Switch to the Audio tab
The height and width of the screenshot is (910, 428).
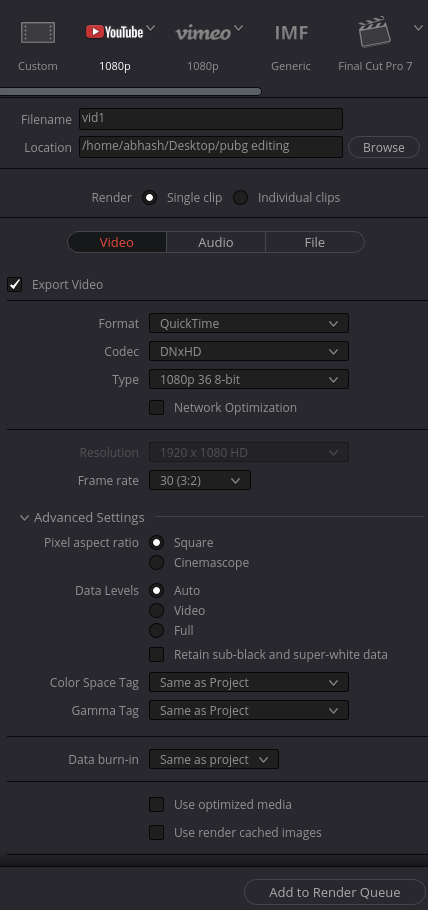215,242
